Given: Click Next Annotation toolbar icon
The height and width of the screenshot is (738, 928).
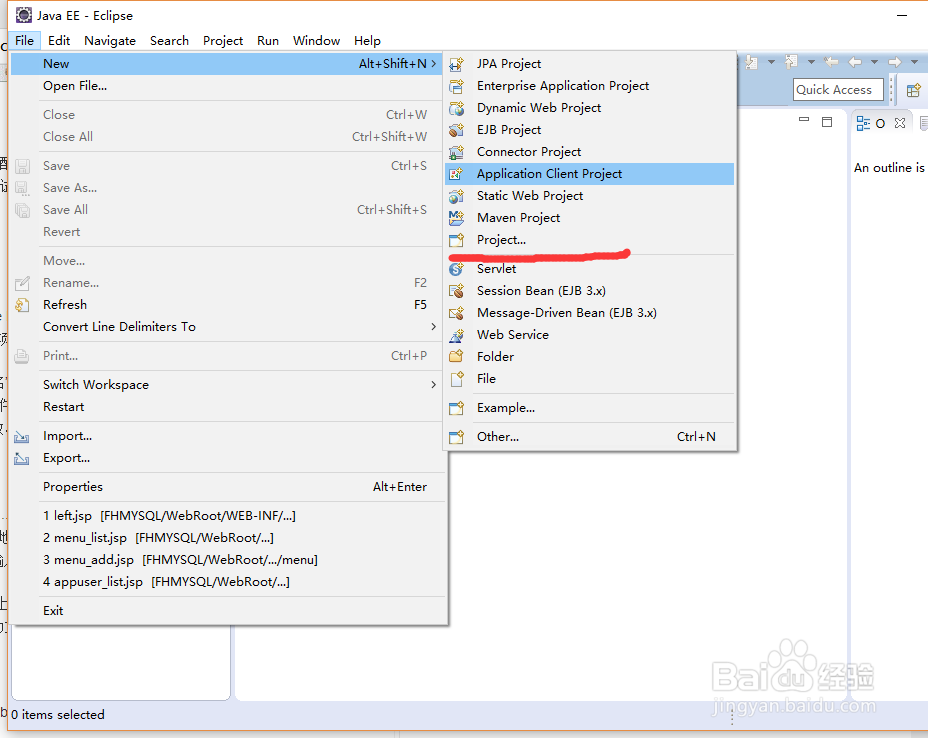Looking at the screenshot, I should coord(752,62).
